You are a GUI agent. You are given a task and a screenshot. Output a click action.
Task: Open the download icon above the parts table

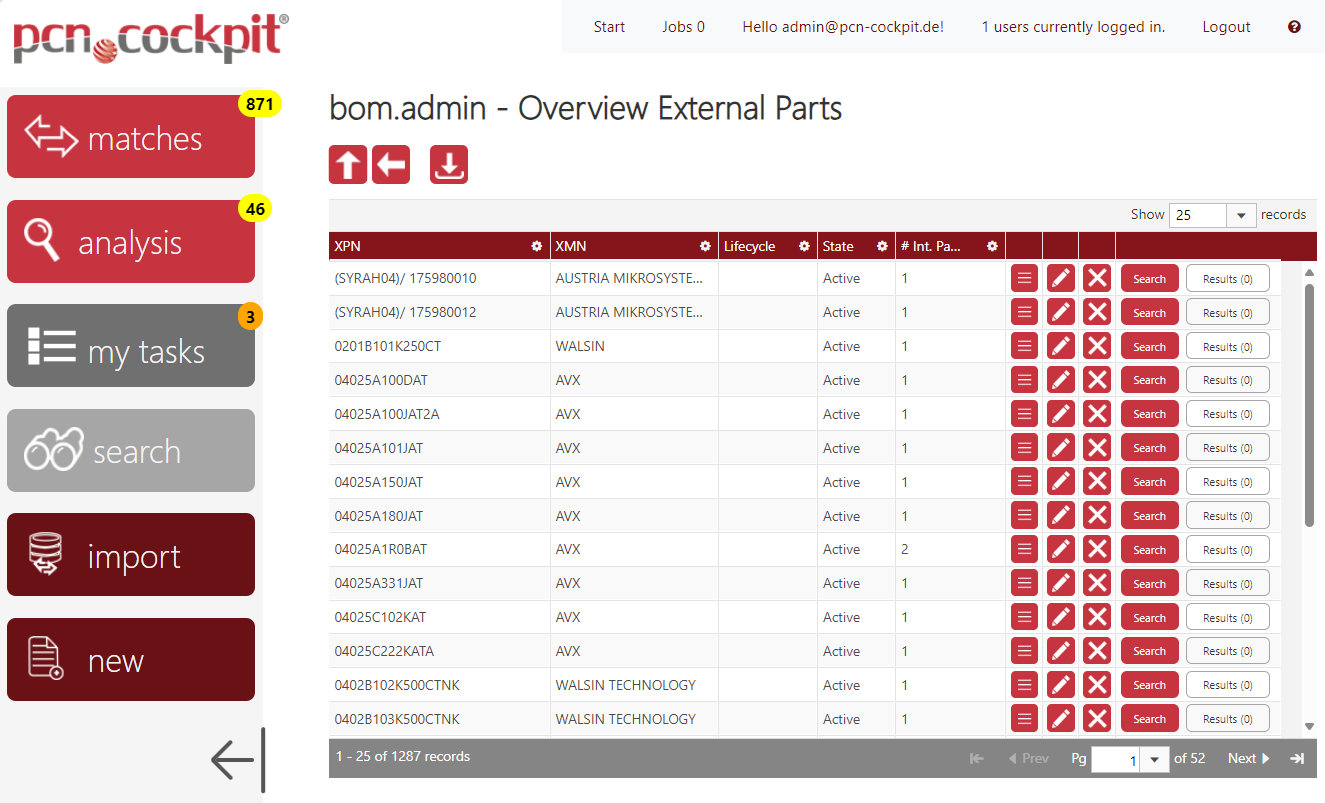[x=448, y=163]
